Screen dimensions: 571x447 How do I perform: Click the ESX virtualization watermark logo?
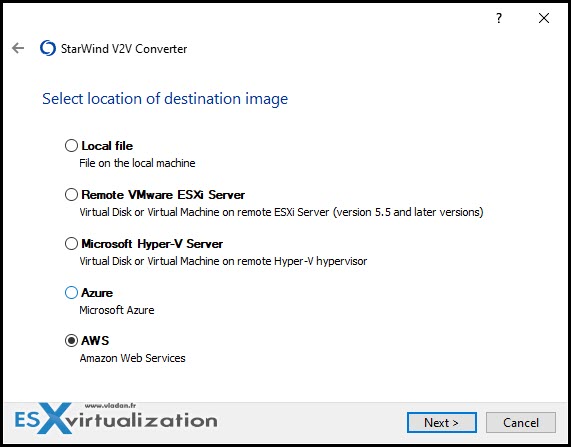pos(116,419)
